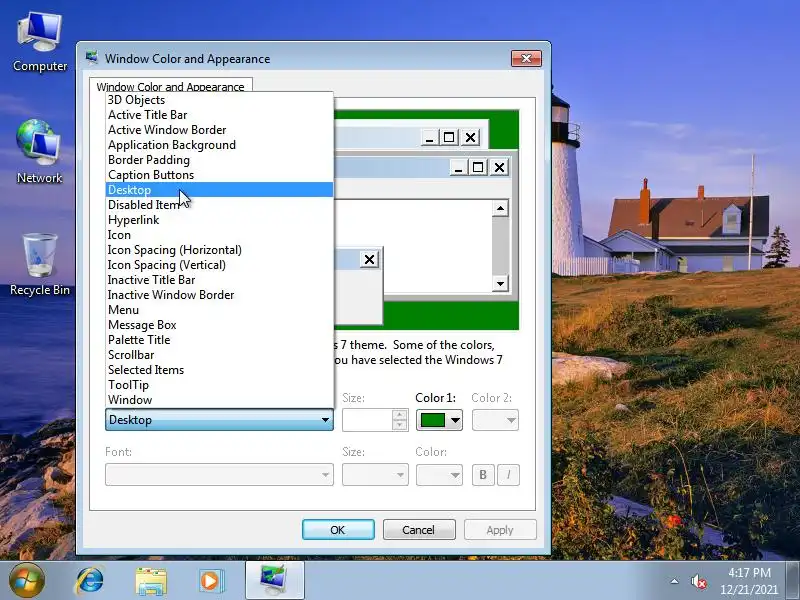The image size is (800, 600).
Task: Open the Computer desktop icon
Action: 39,43
